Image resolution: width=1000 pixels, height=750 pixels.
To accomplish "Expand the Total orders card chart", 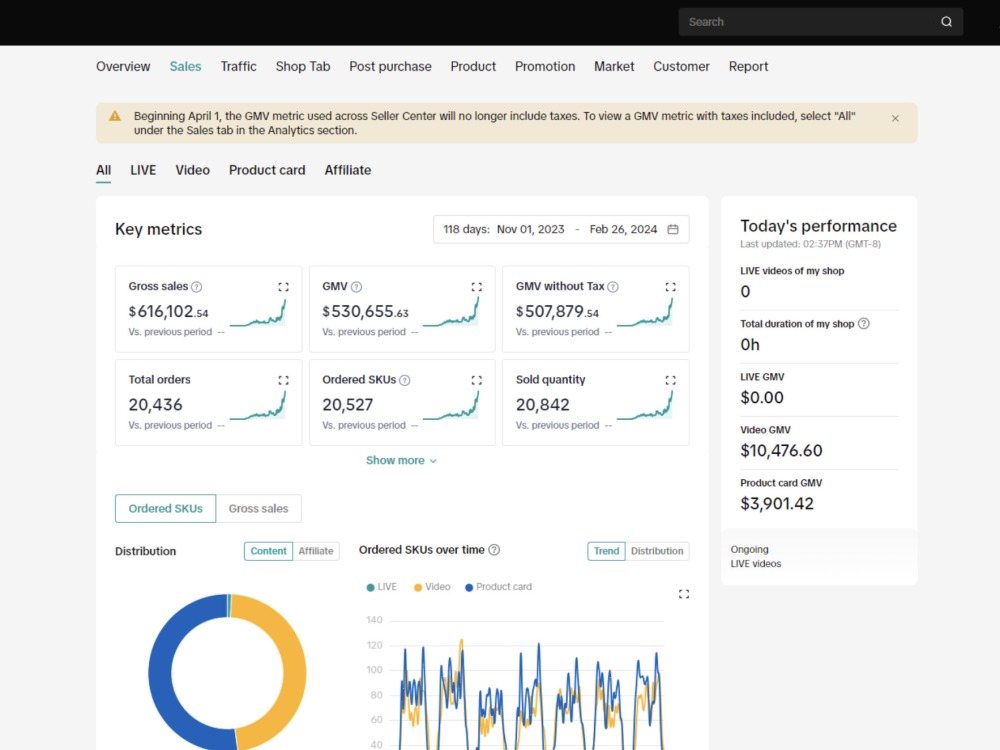I will (x=283, y=380).
